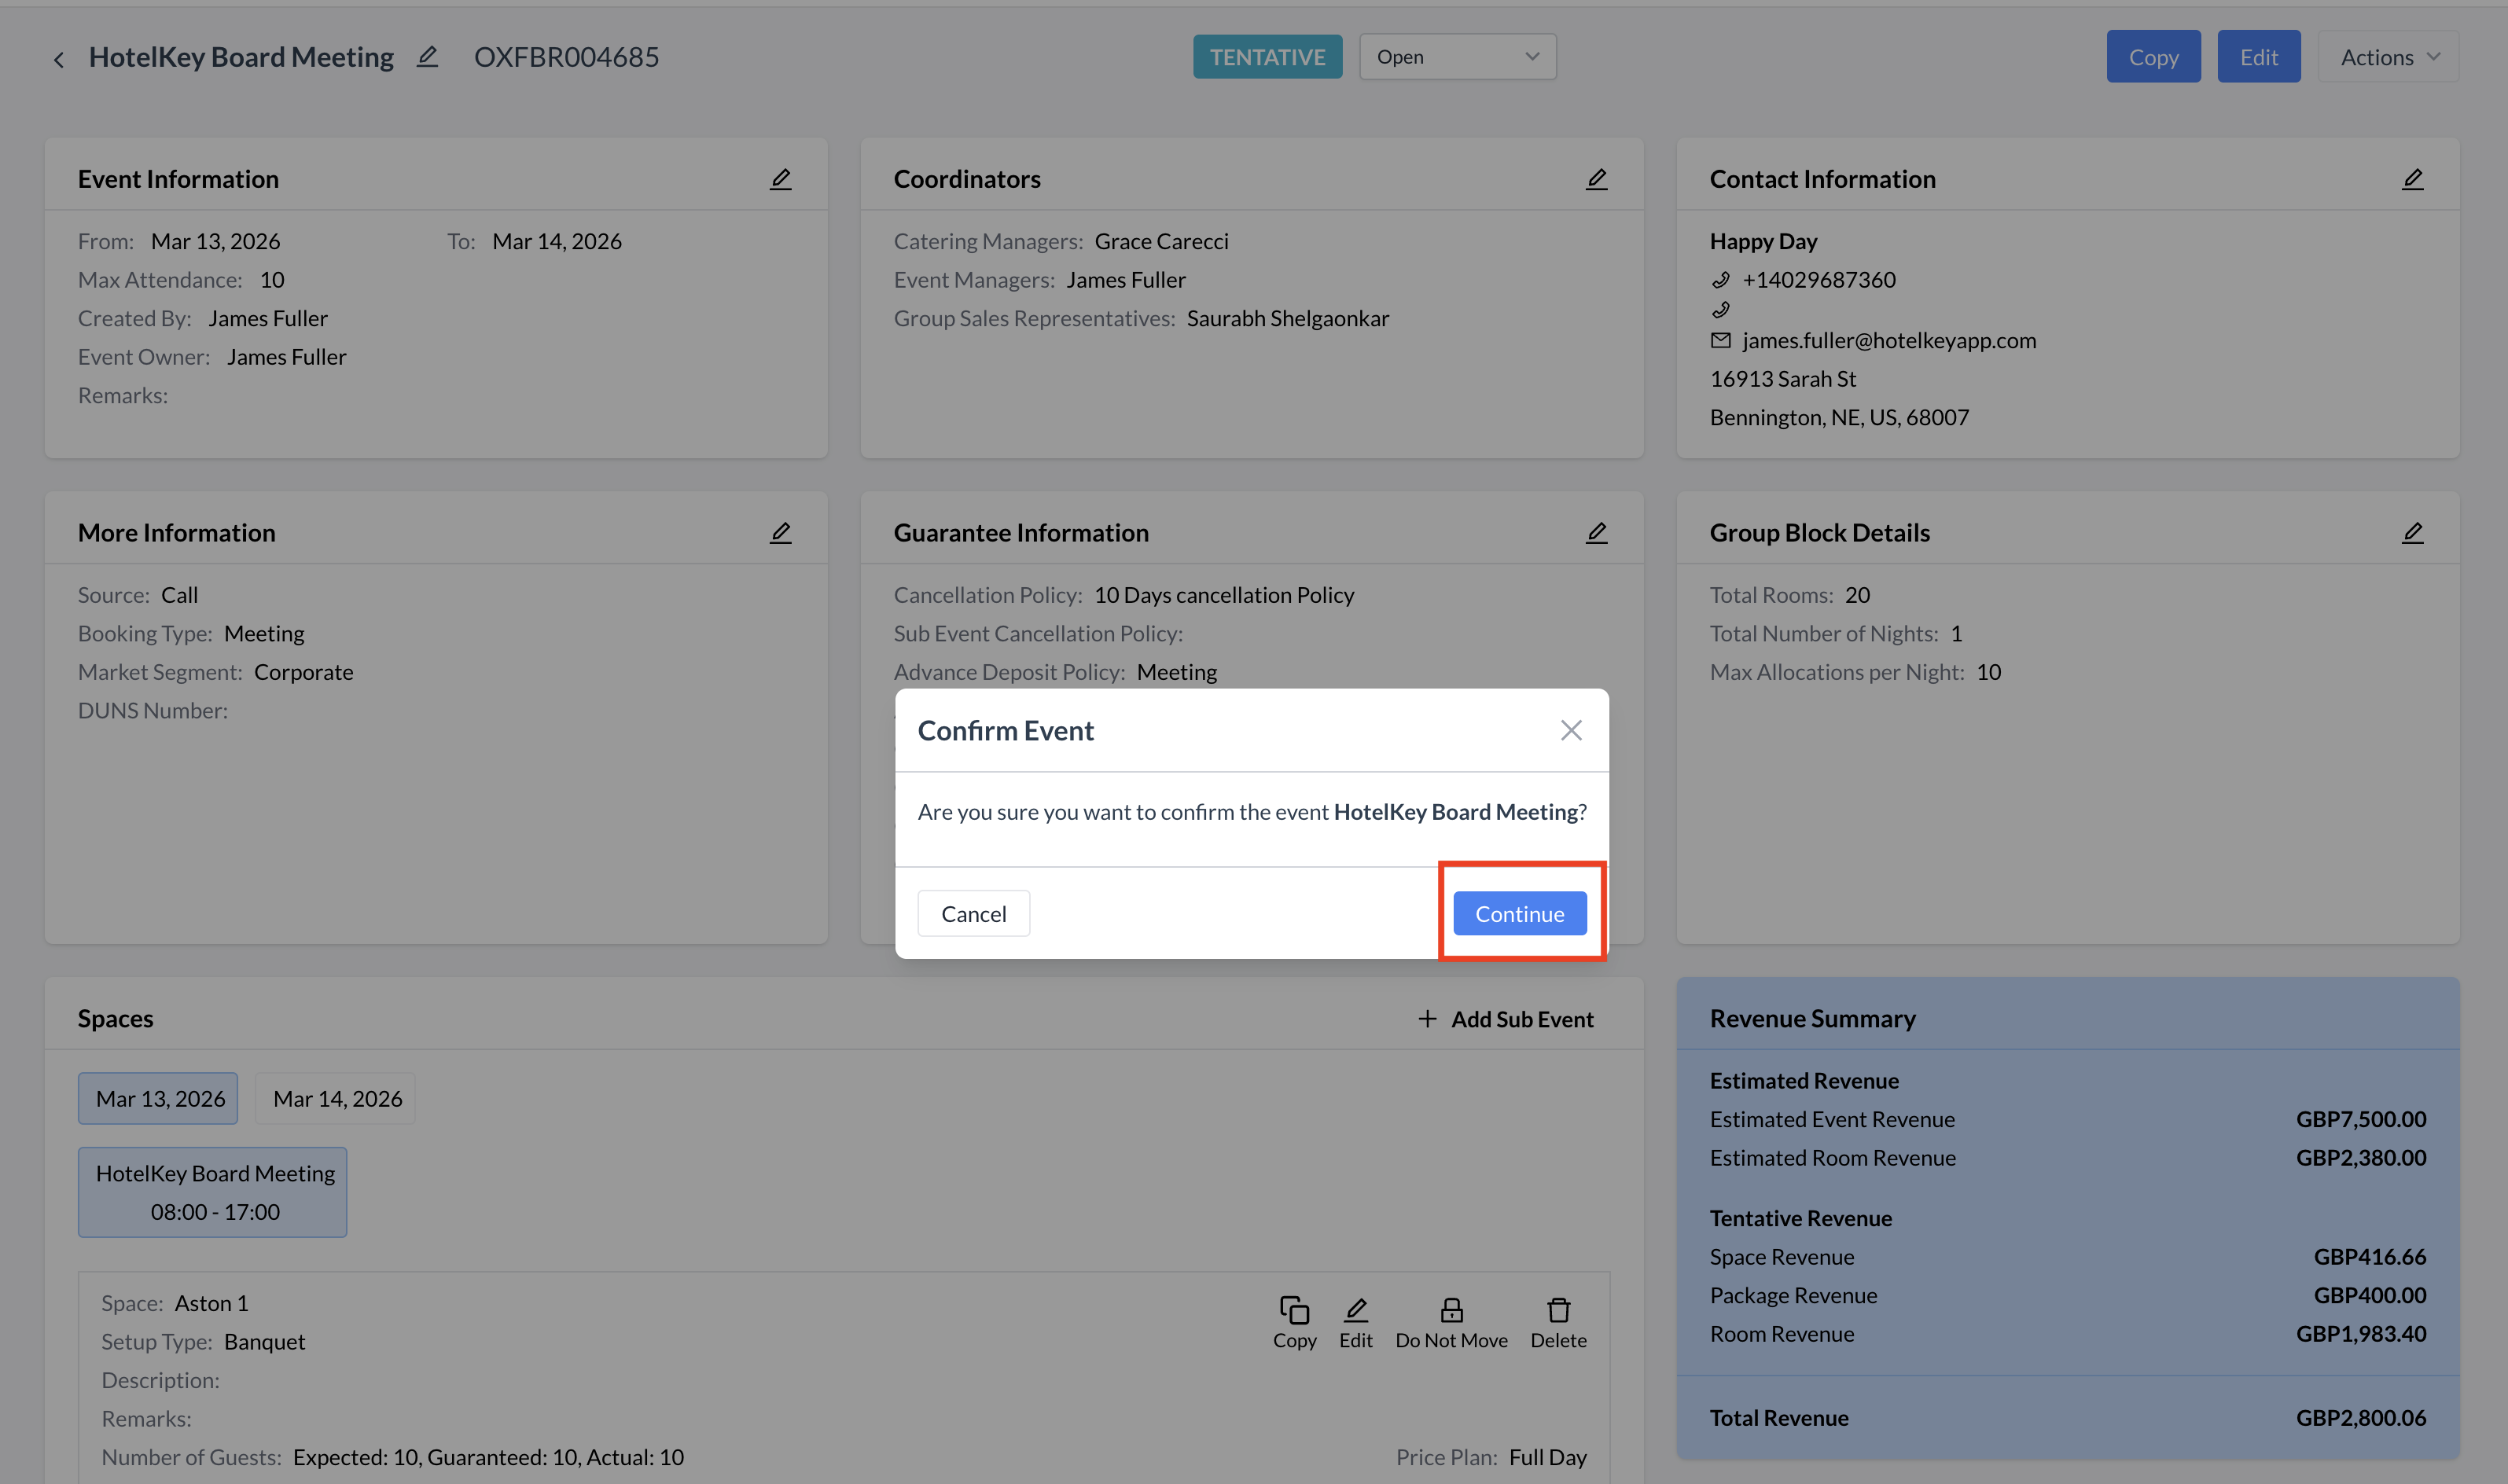This screenshot has width=2508, height=1484.
Task: Expand the Actions menu
Action: (2388, 57)
